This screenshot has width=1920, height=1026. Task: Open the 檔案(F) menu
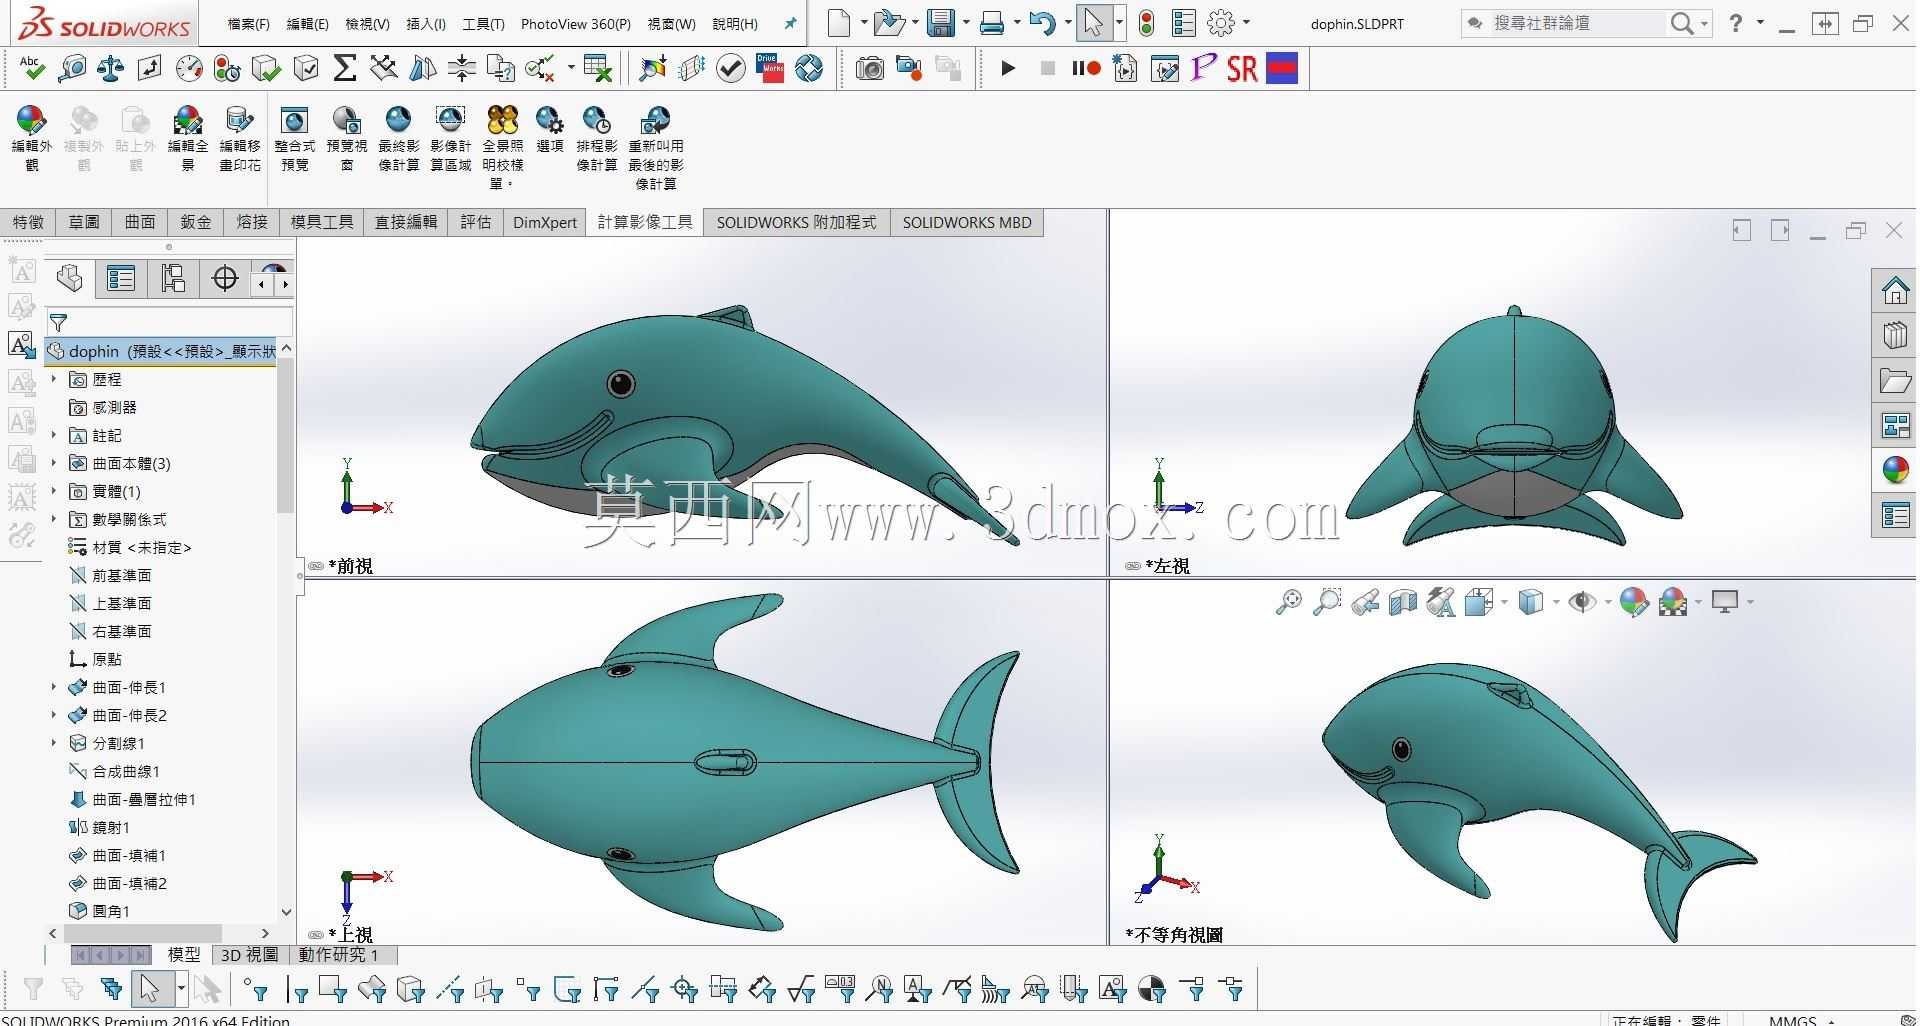(248, 24)
